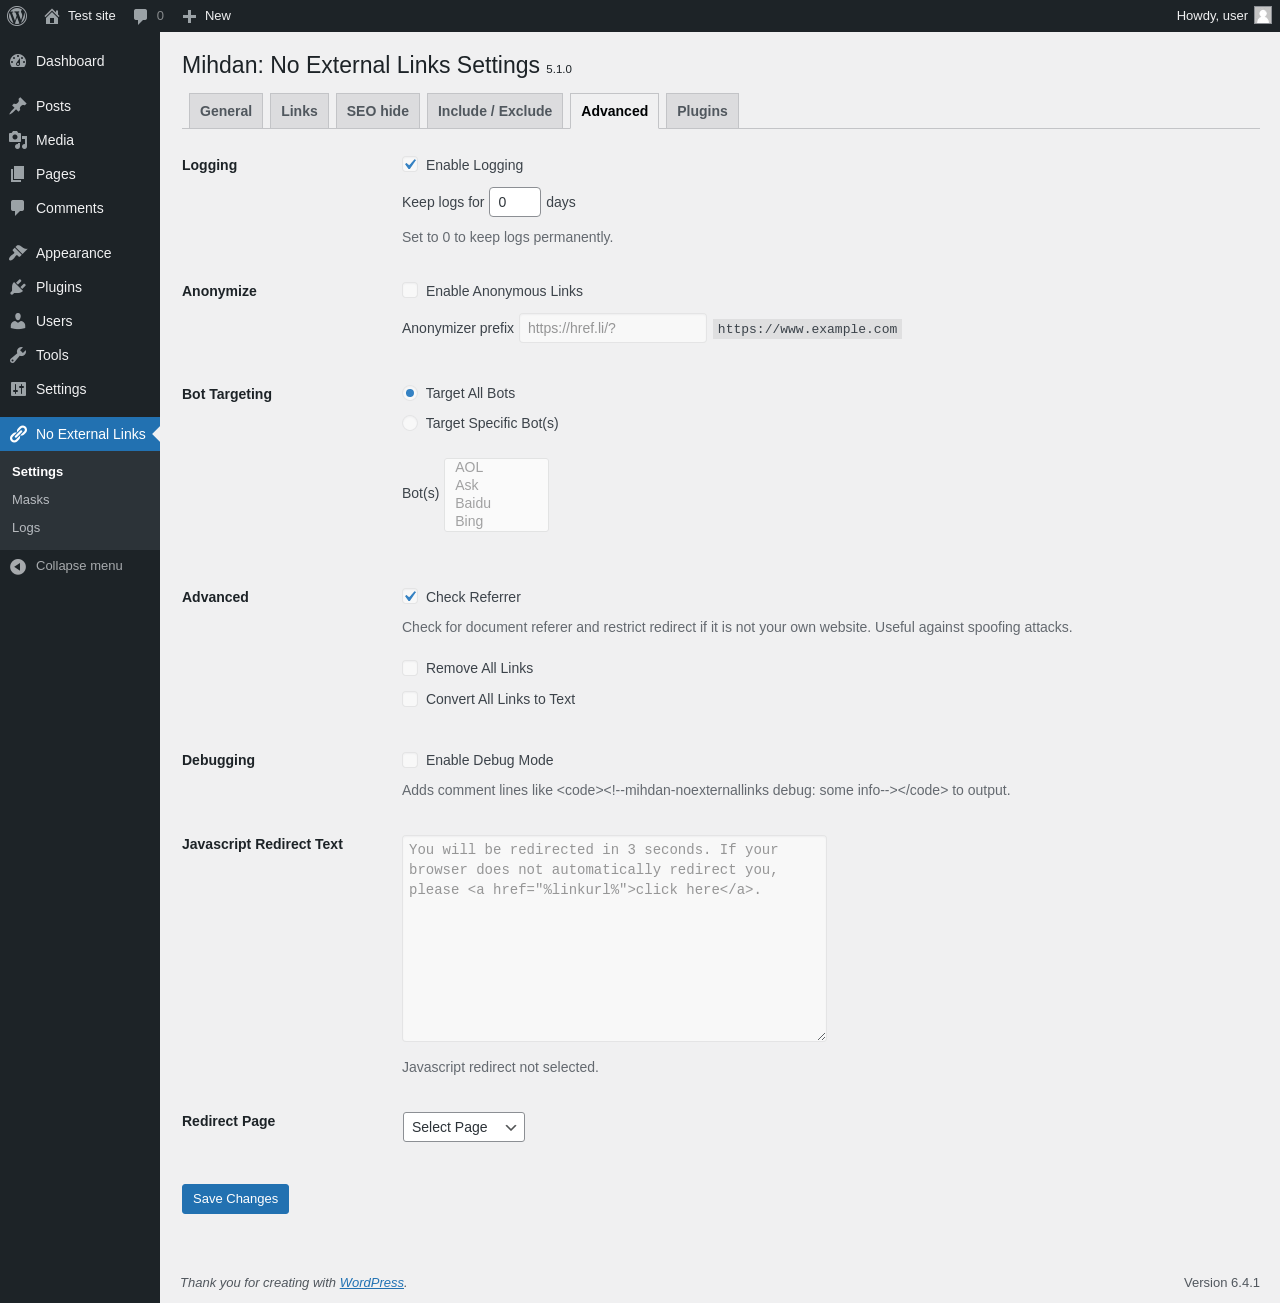Viewport: 1280px width, 1303px height.
Task: Click the WordPress logo icon
Action: (x=17, y=16)
